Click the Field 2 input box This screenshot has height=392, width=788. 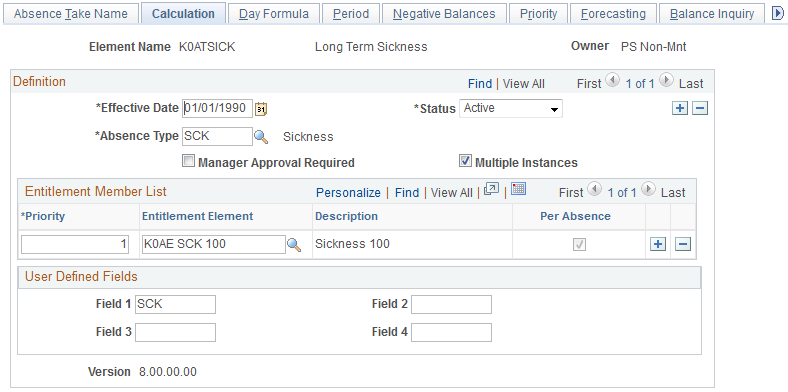coord(451,305)
